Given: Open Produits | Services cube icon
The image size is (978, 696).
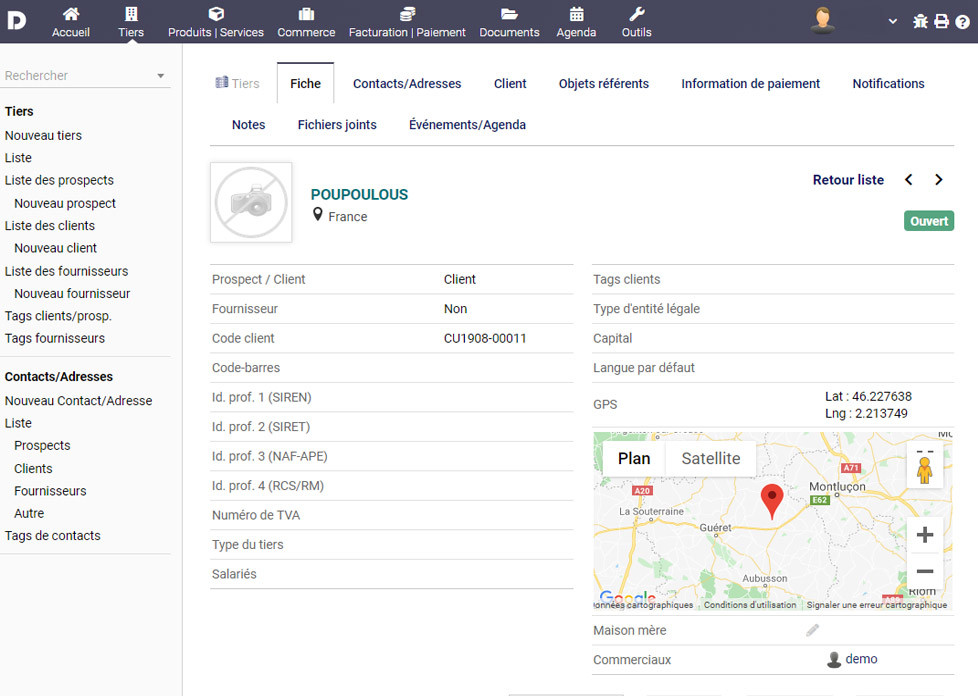Looking at the screenshot, I should [x=216, y=14].
